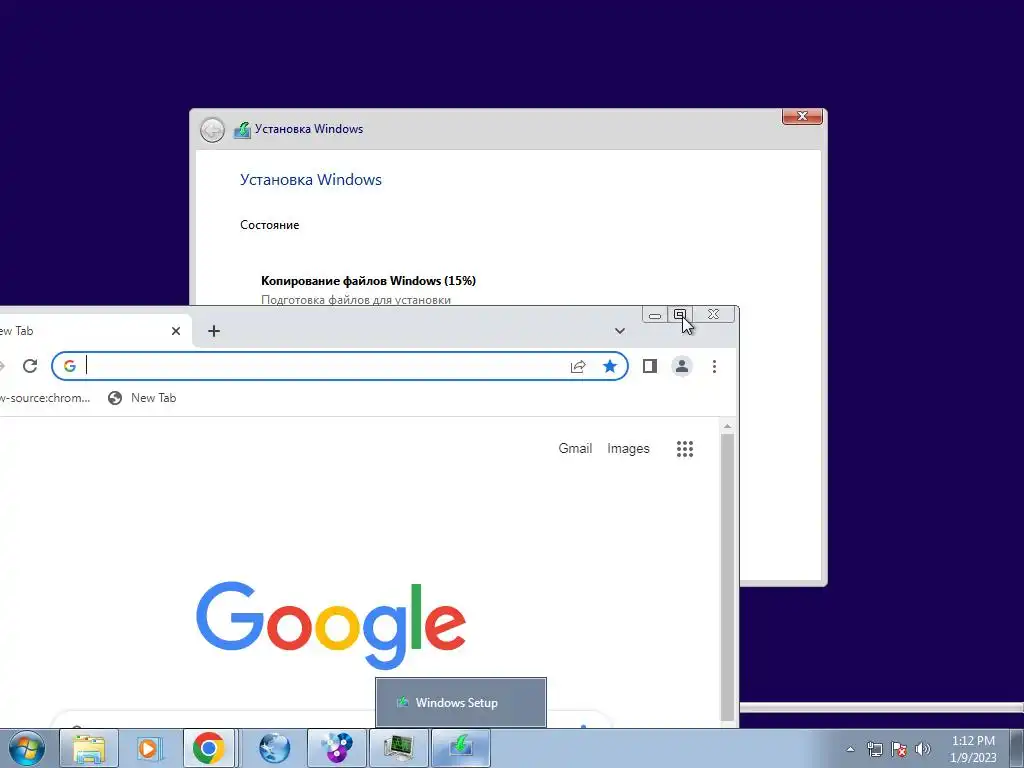Open Gmail link

coord(575,449)
